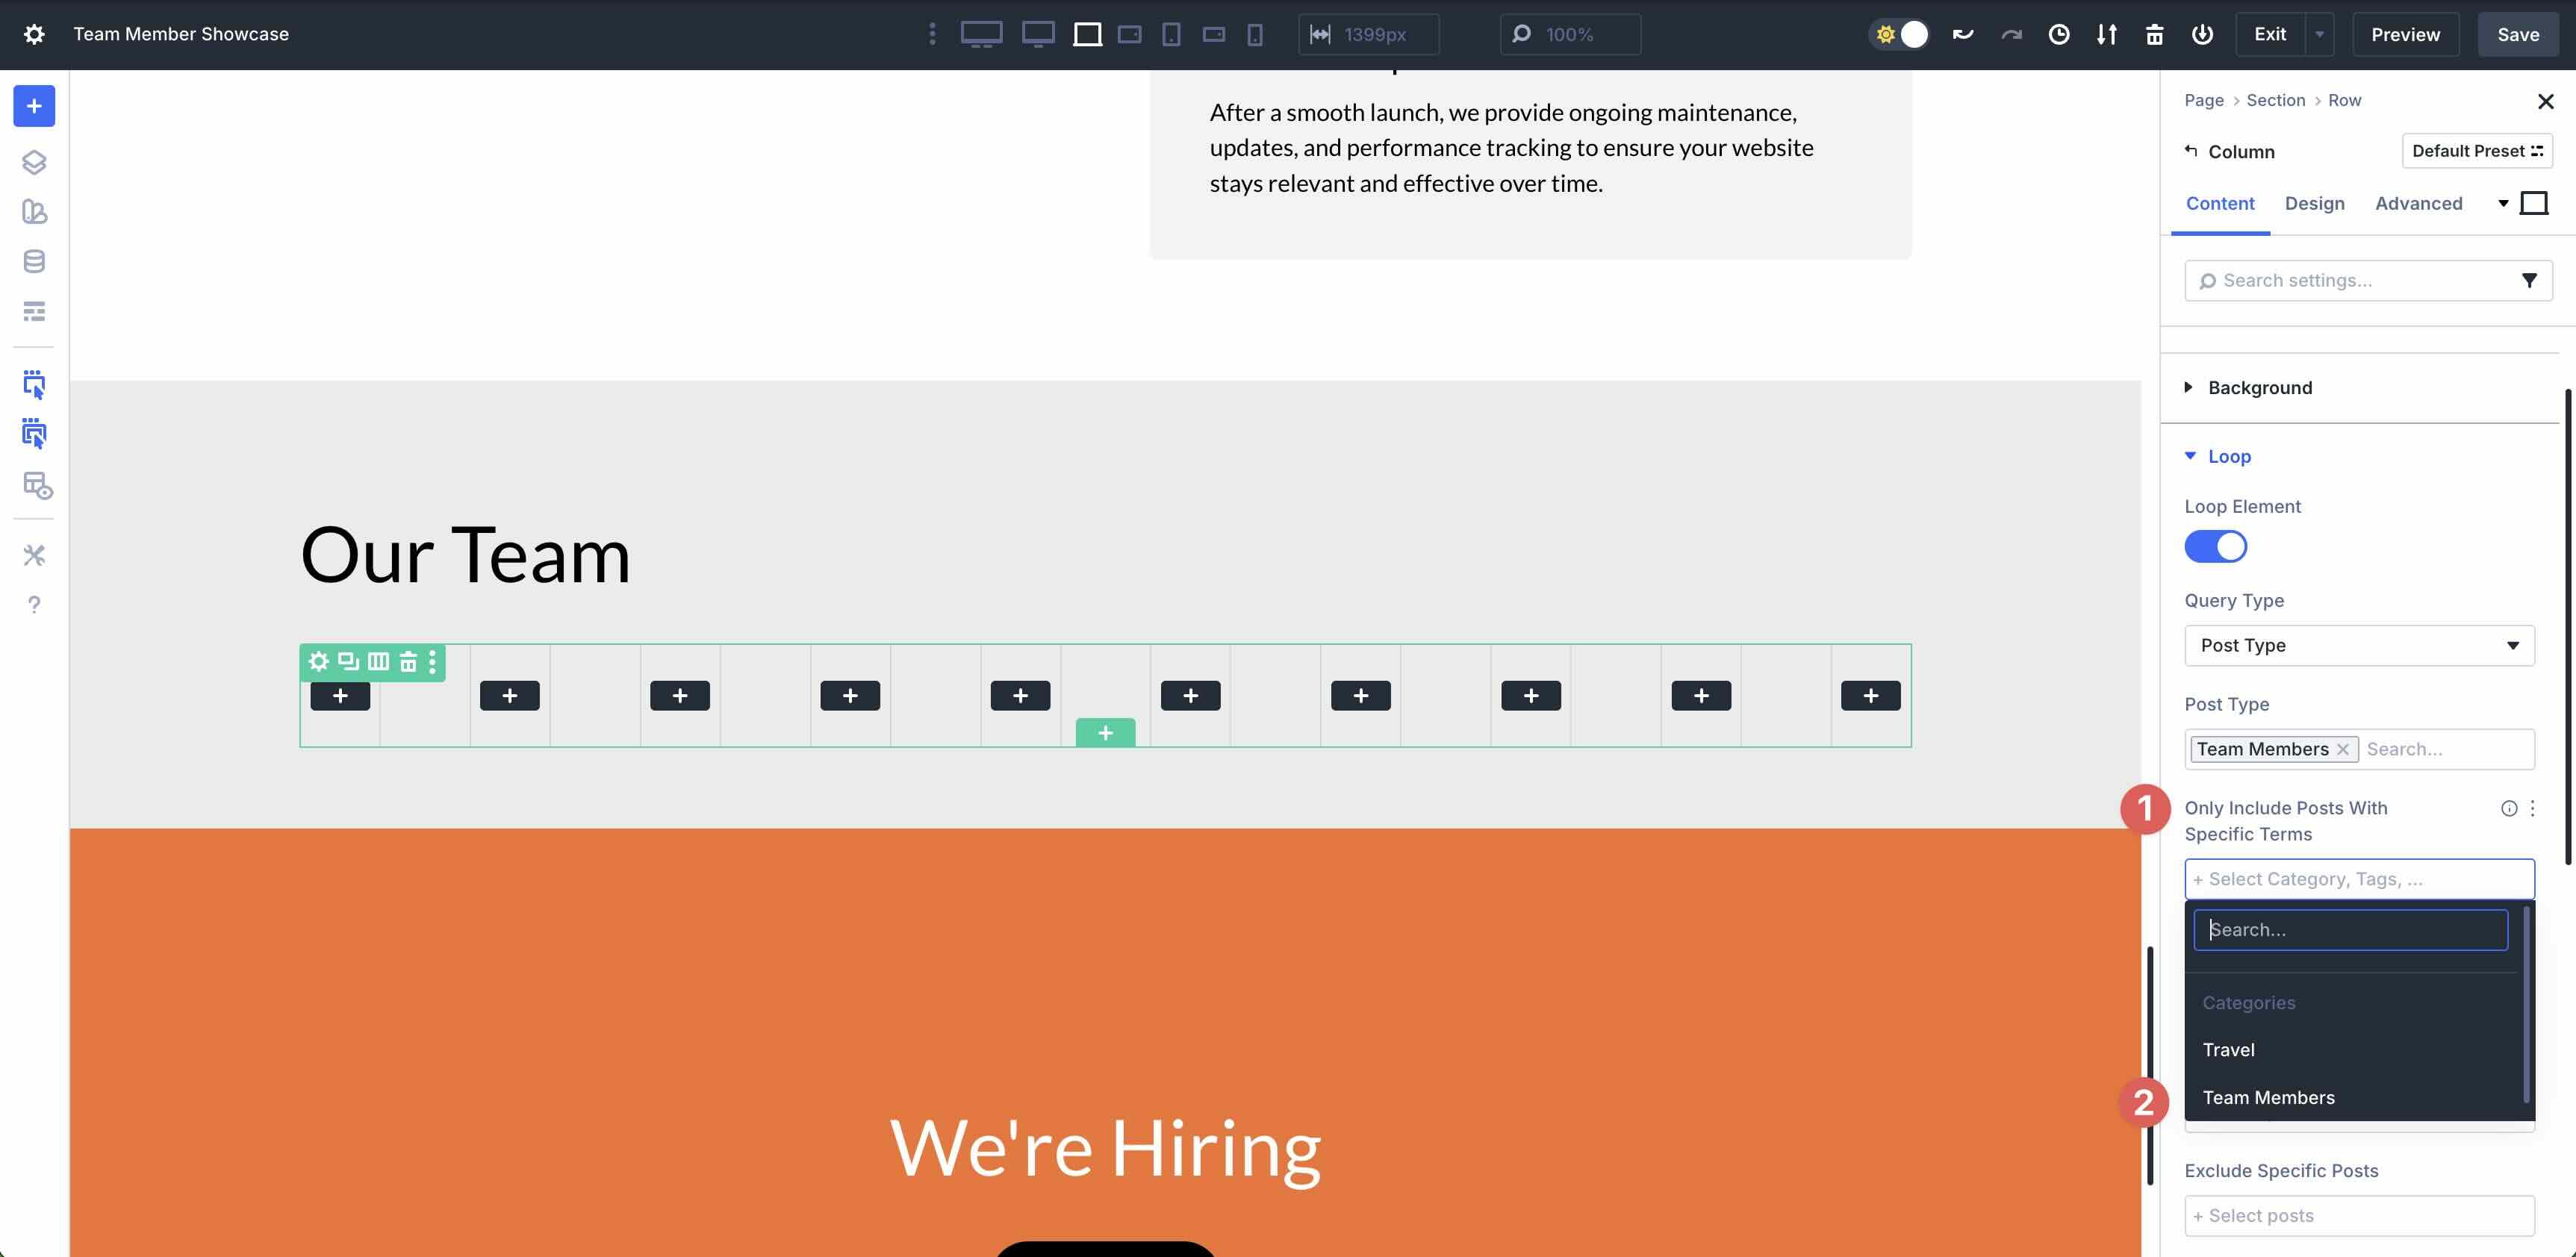
Task: Open revision history via clock icon
Action: [x=2059, y=33]
